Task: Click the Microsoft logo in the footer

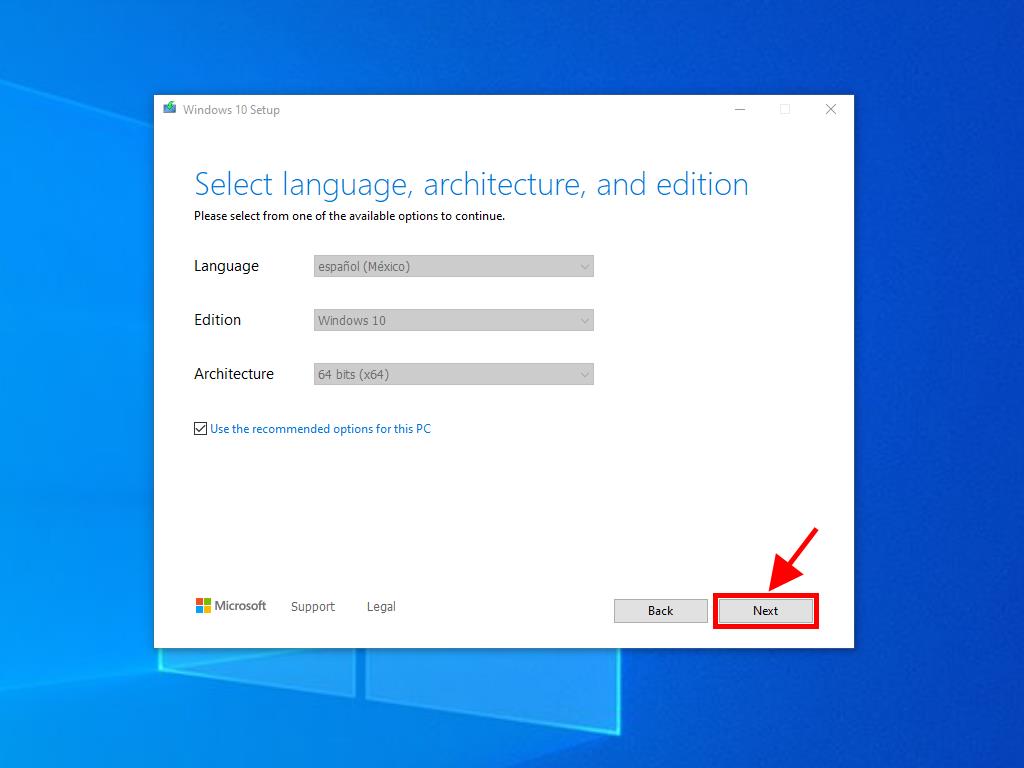Action: click(231, 606)
